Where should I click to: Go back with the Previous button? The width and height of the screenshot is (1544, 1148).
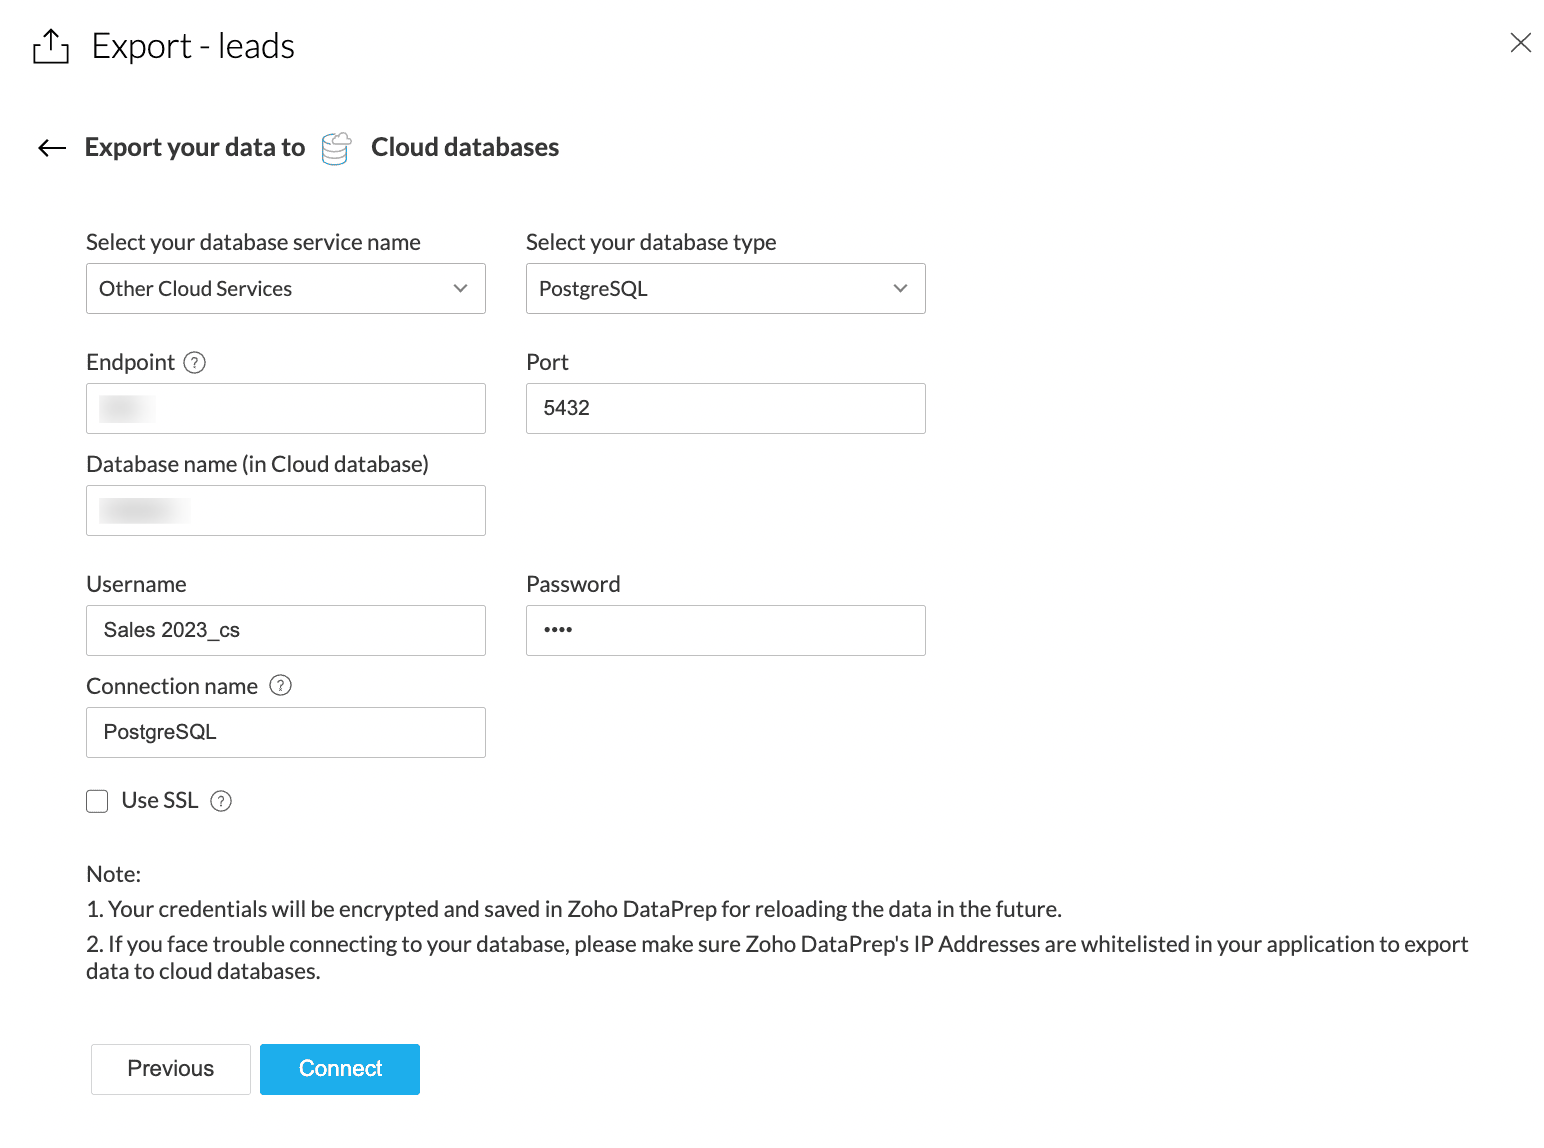(171, 1069)
